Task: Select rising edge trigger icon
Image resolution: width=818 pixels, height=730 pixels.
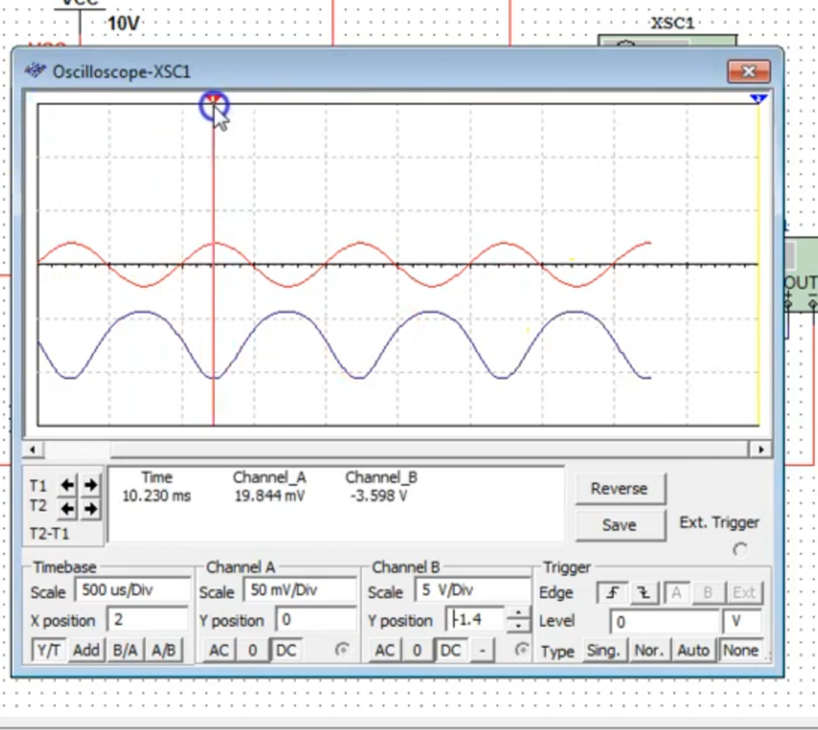Action: (609, 592)
